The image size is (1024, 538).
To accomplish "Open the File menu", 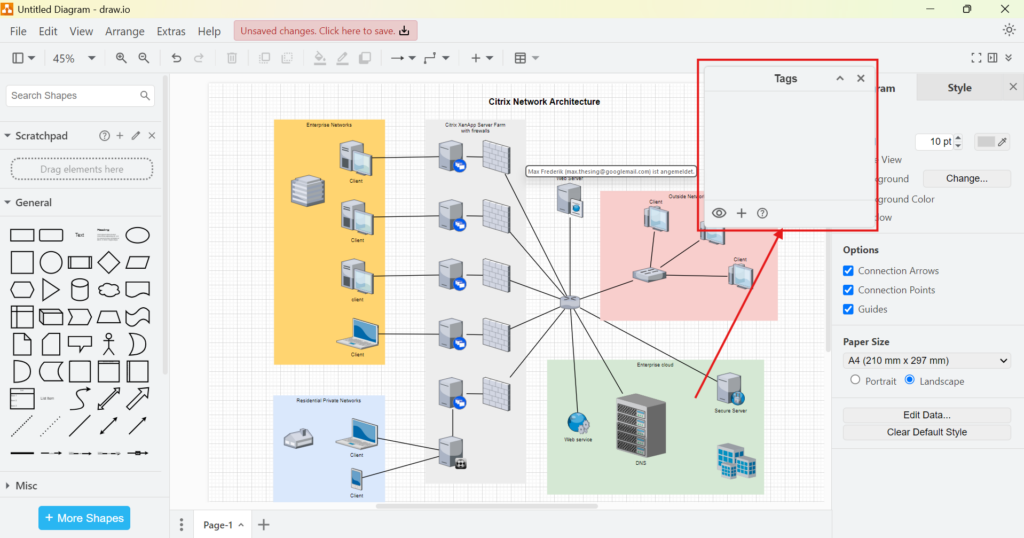I will (18, 31).
